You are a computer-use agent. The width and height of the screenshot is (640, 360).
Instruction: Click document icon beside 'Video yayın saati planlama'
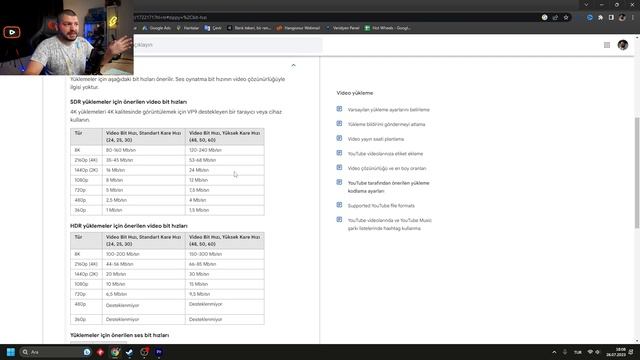click(x=339, y=138)
